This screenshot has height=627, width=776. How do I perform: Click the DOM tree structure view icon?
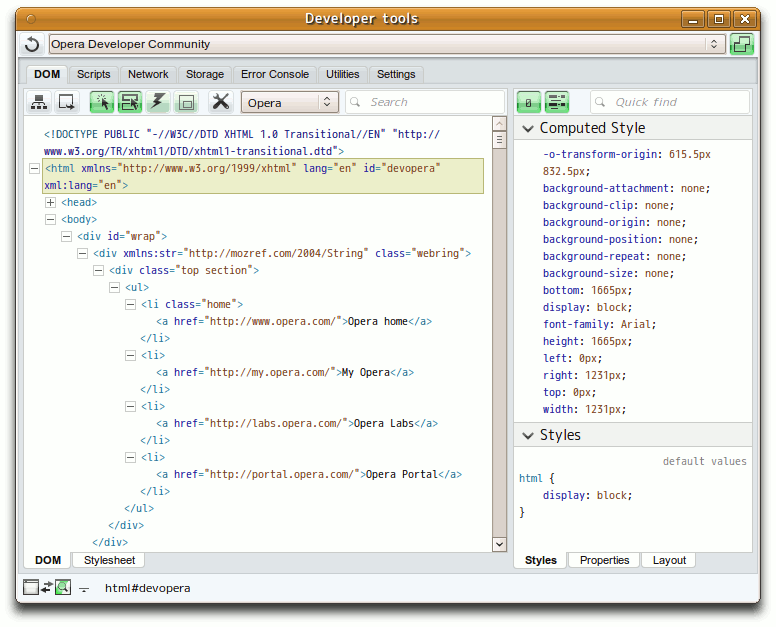[39, 102]
